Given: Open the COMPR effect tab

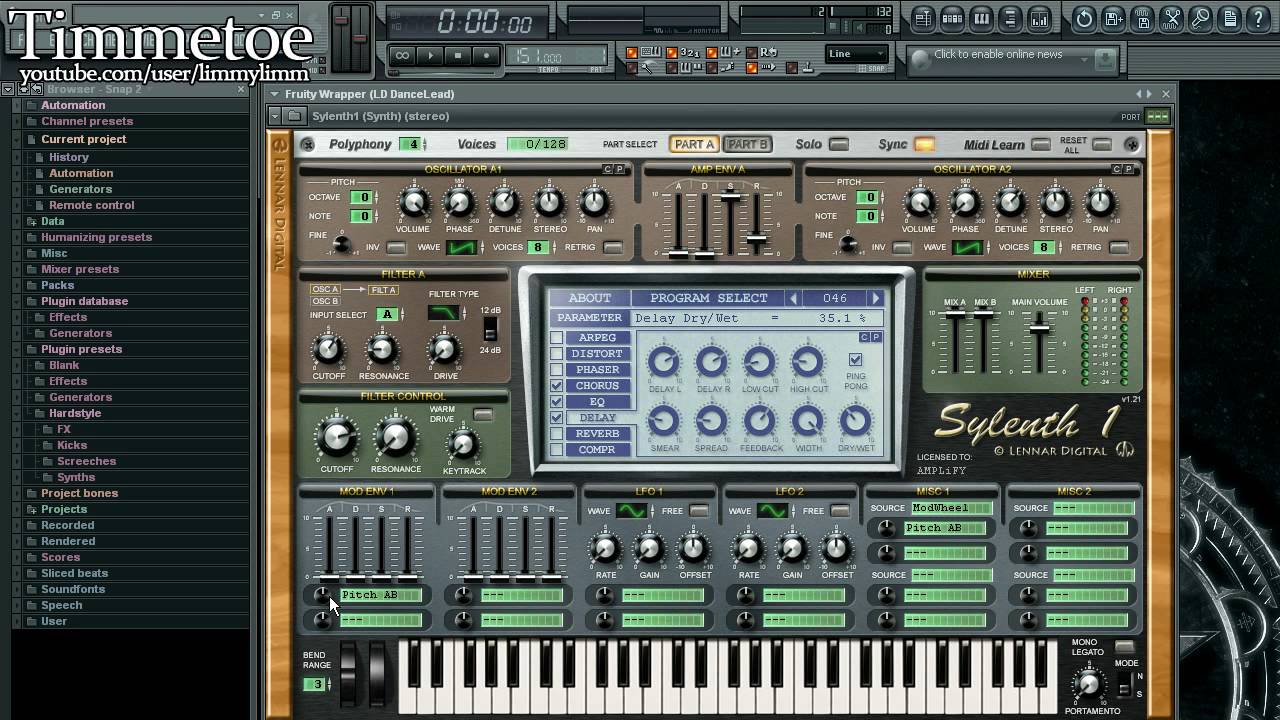Looking at the screenshot, I should point(598,450).
